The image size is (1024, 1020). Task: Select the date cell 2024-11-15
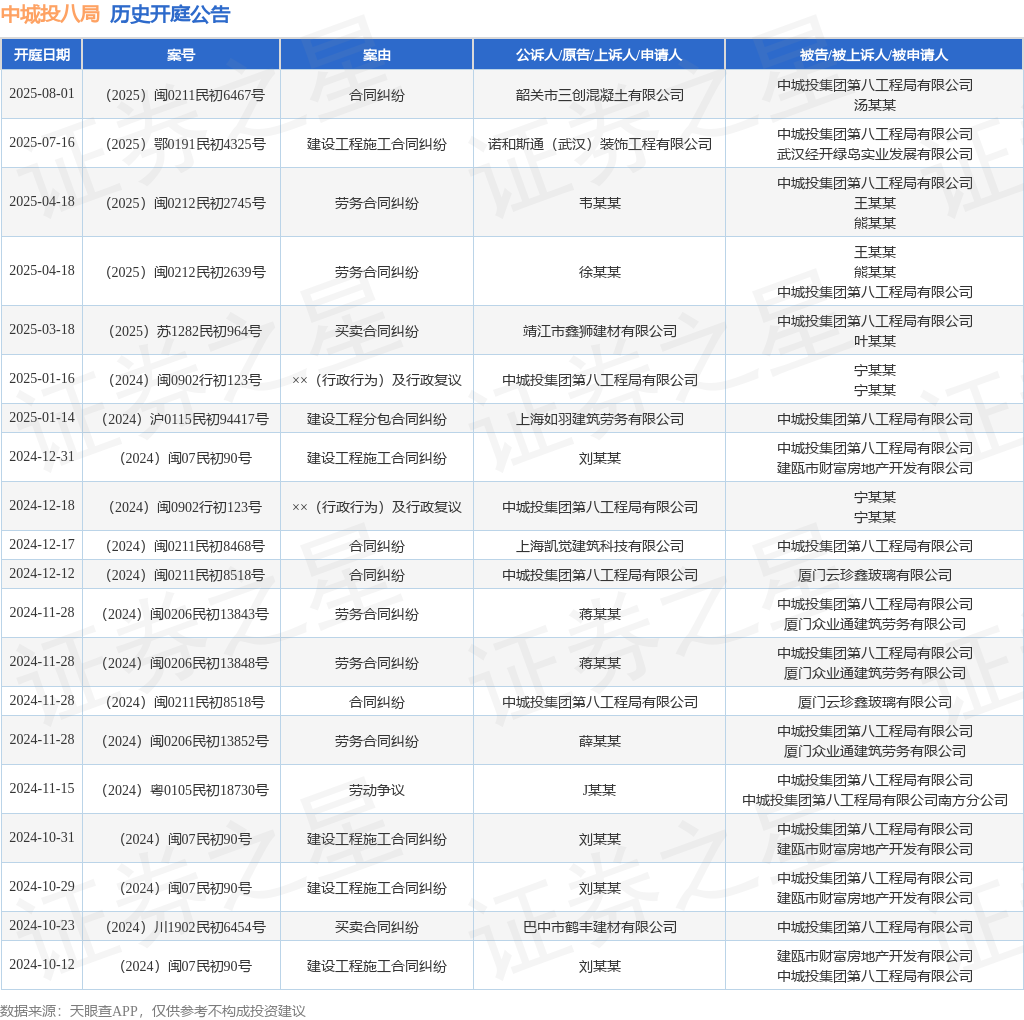(x=42, y=788)
